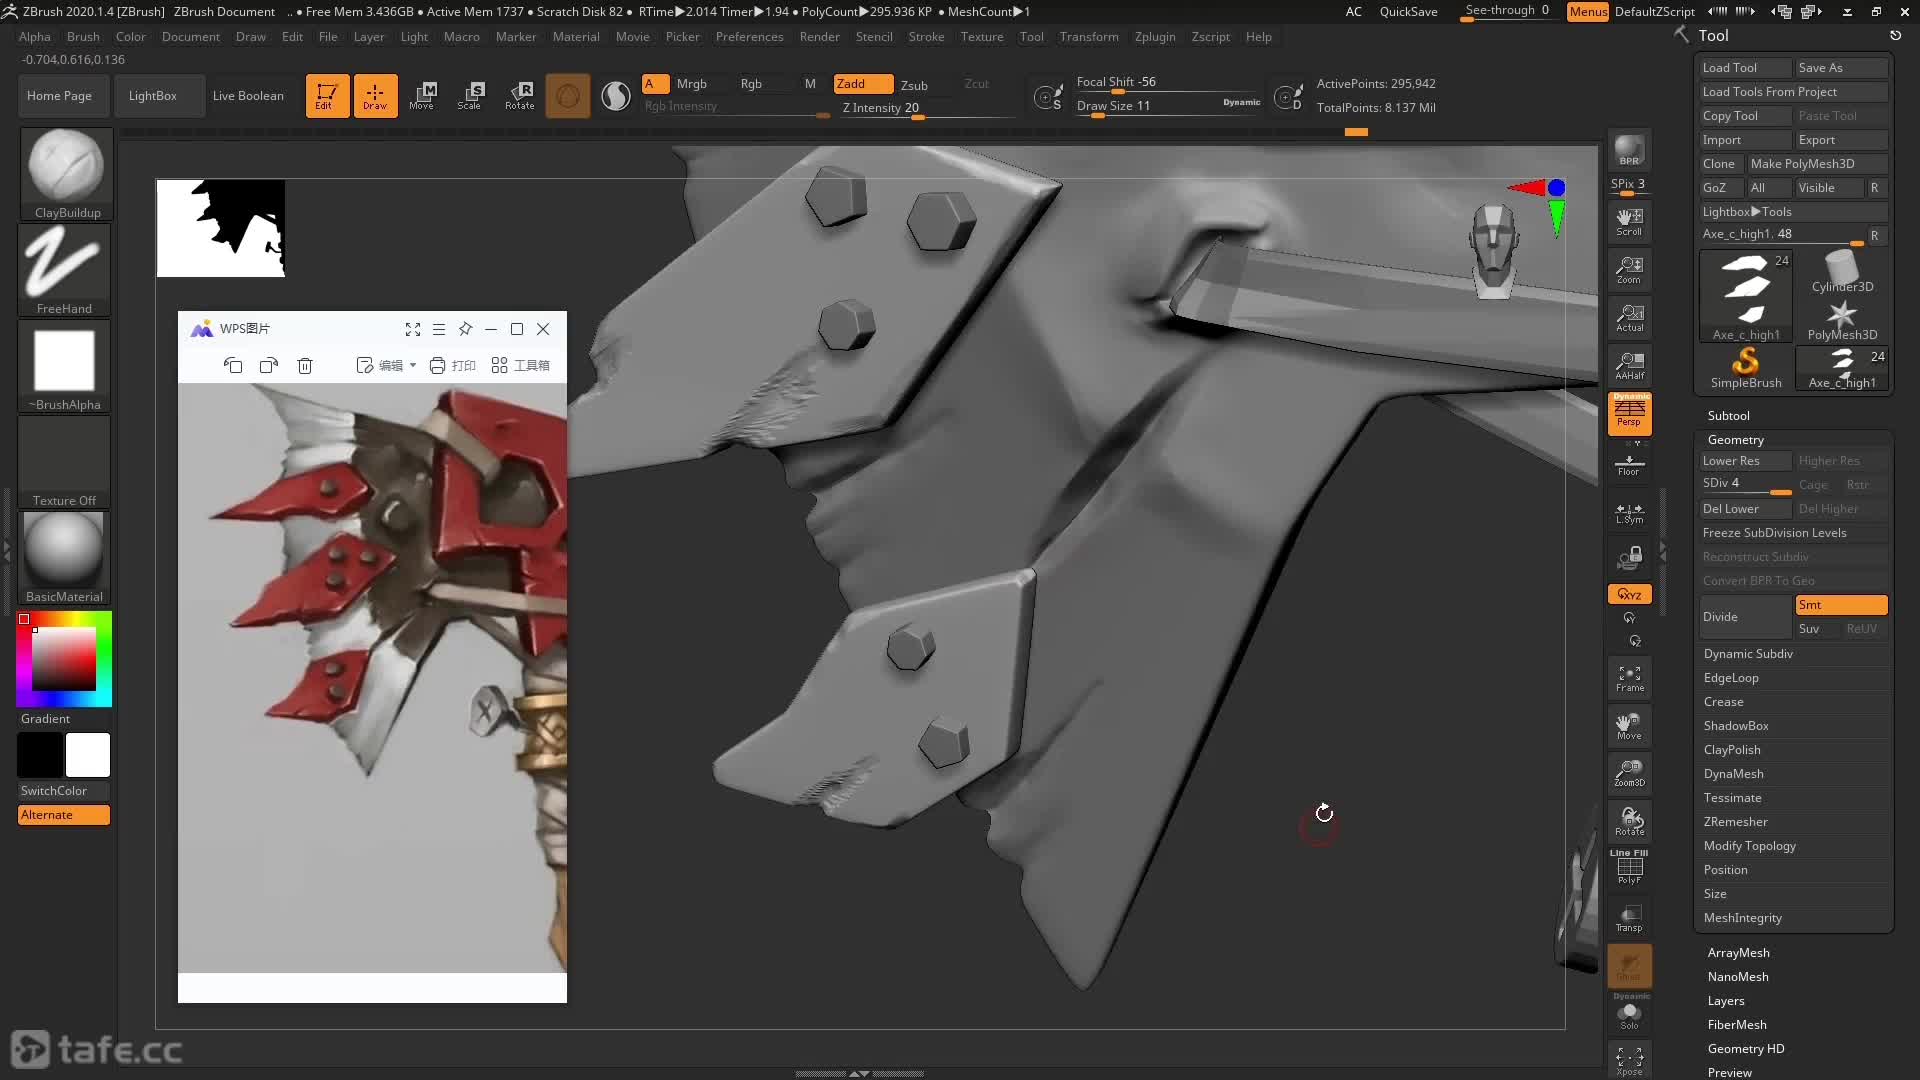Expand the Layers section
The image size is (1920, 1080).
point(1725,1001)
